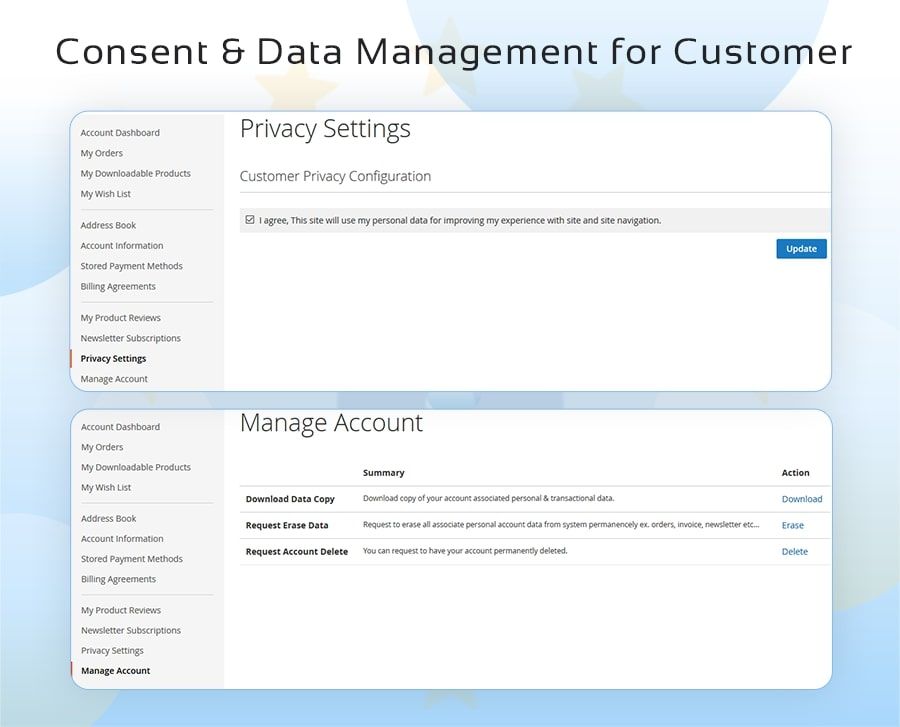Click the Request Erase Data row title
The width and height of the screenshot is (900, 727).
point(287,525)
